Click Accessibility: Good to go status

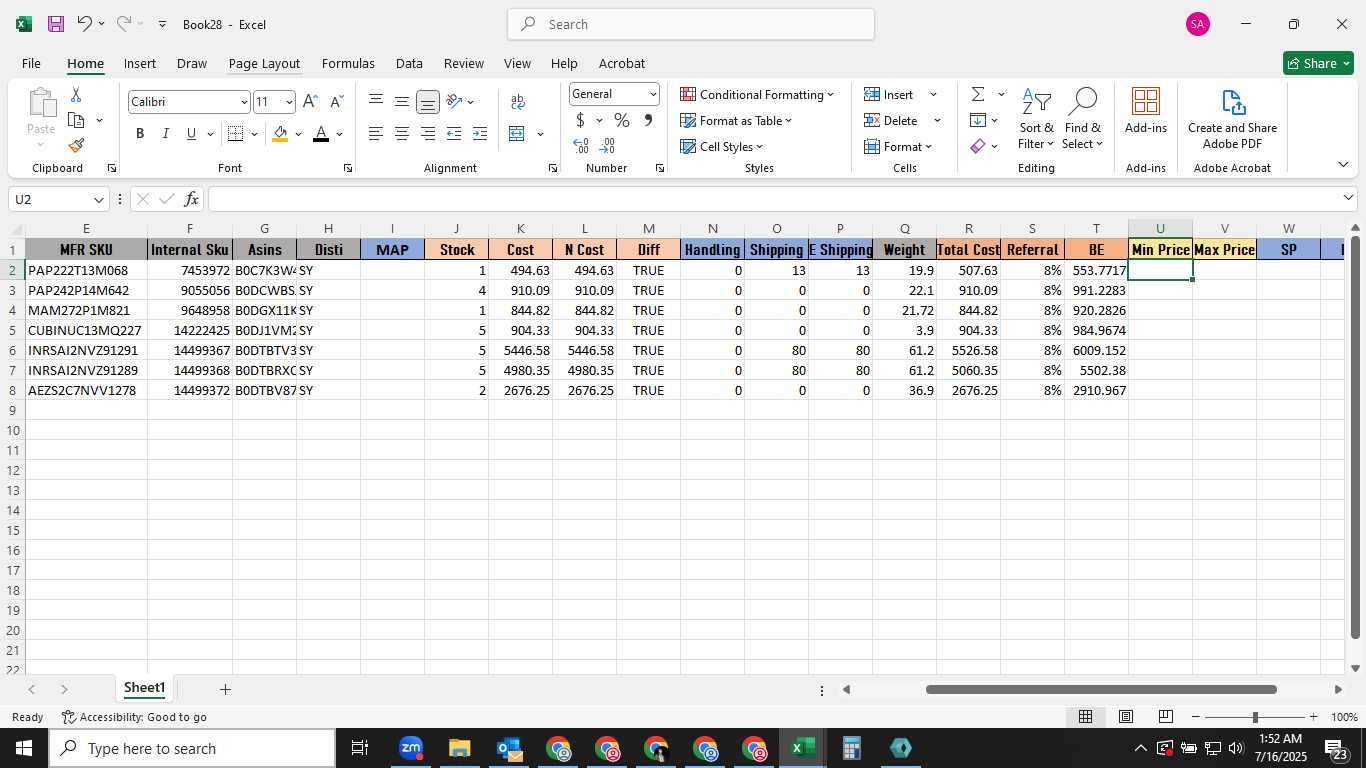point(134,717)
